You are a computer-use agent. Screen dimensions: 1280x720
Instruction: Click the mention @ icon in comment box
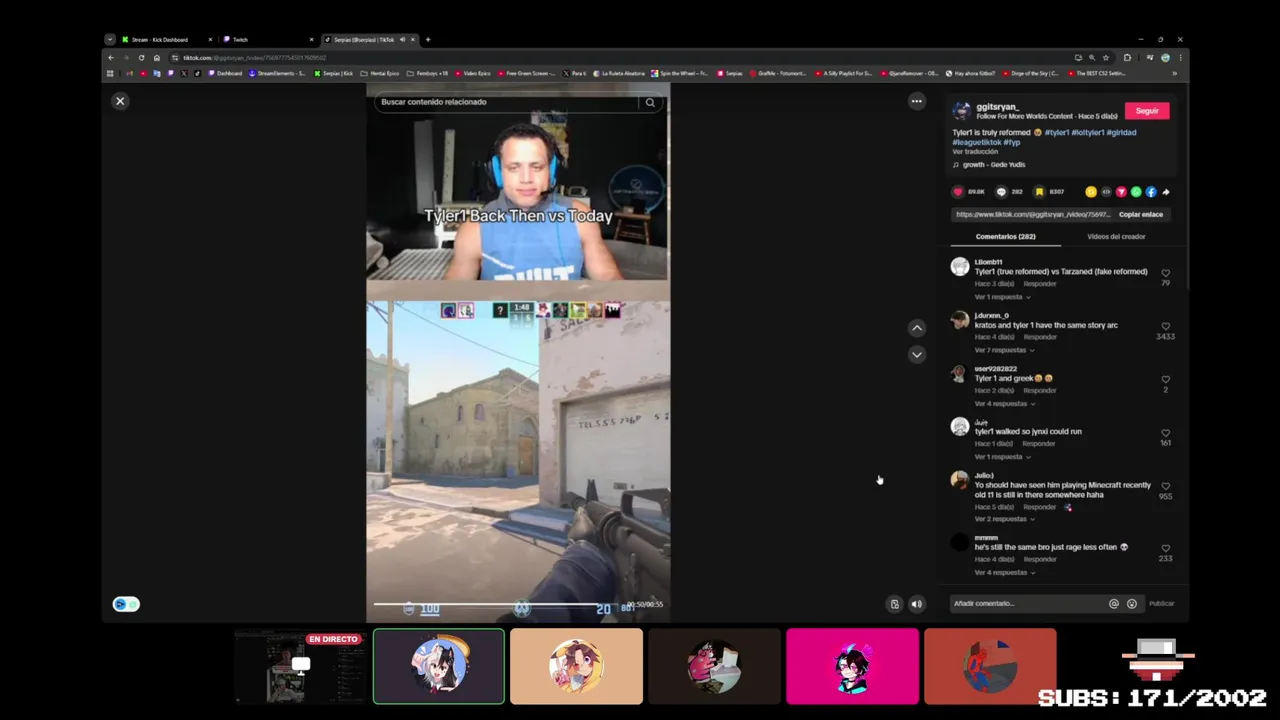(x=1114, y=604)
